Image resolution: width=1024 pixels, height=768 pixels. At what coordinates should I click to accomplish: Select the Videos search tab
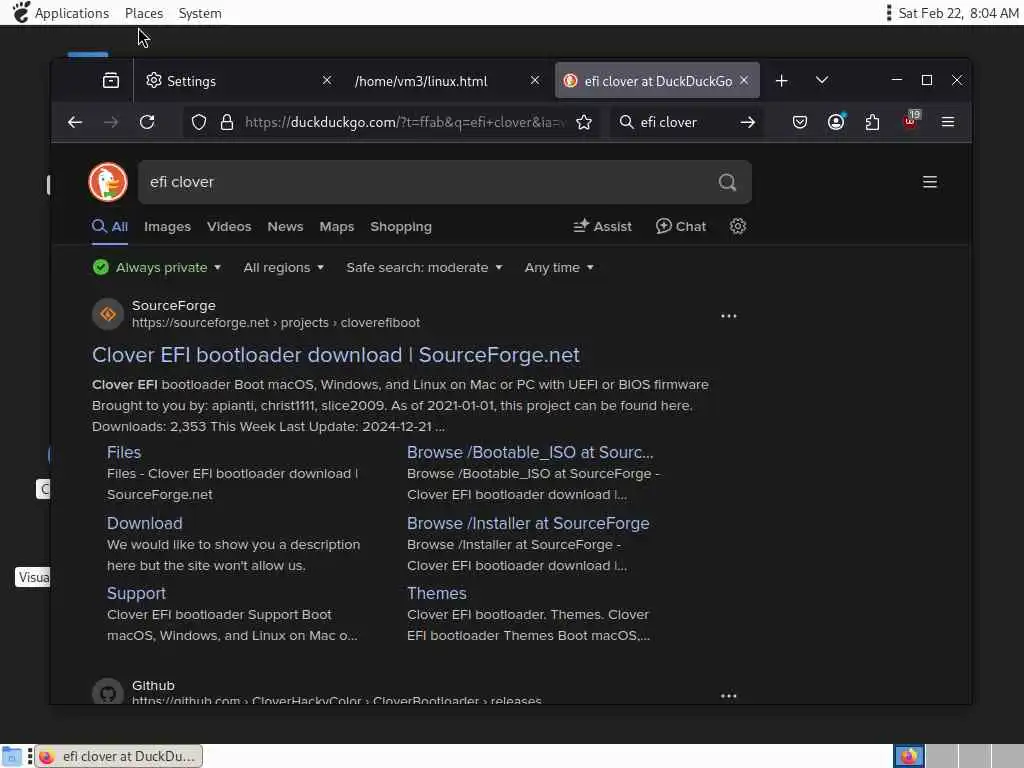point(229,227)
